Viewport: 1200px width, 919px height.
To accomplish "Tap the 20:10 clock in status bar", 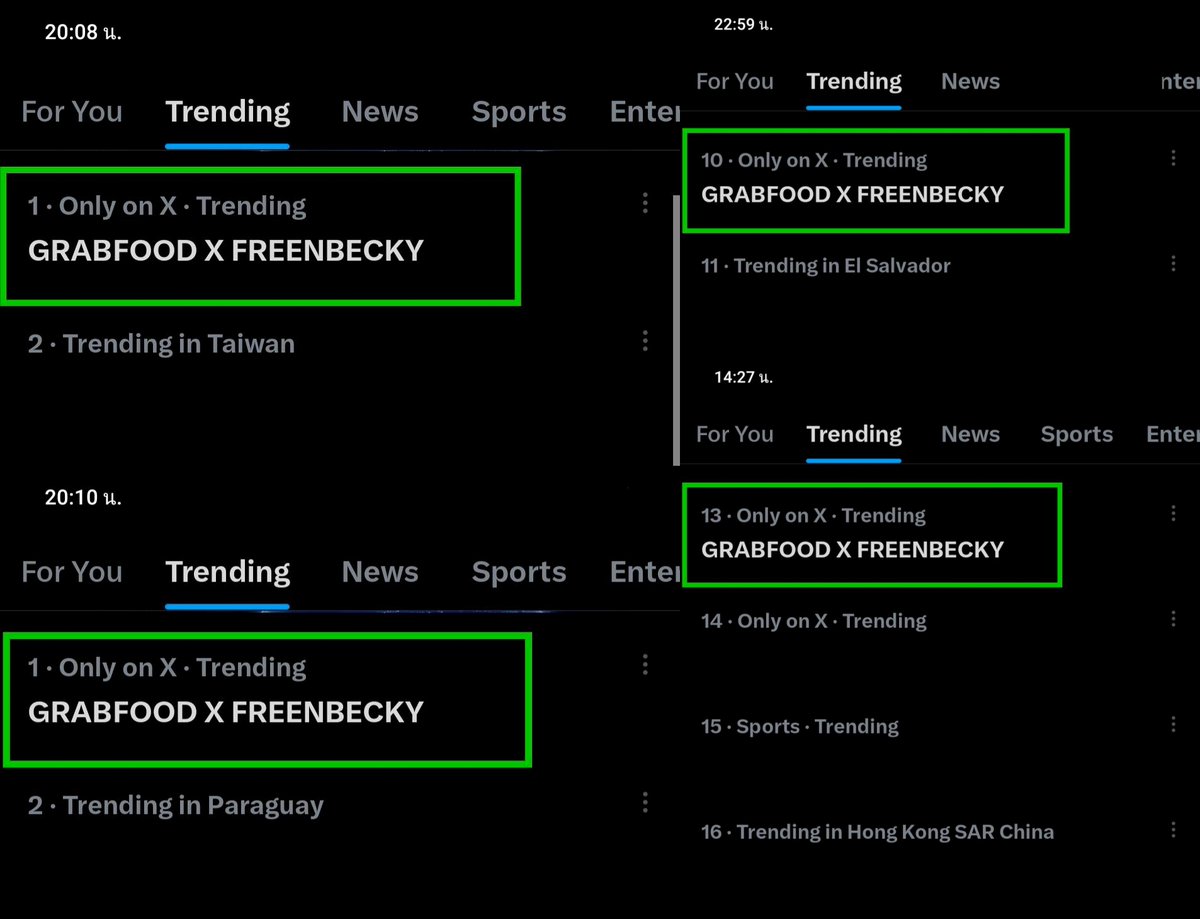I will point(83,497).
